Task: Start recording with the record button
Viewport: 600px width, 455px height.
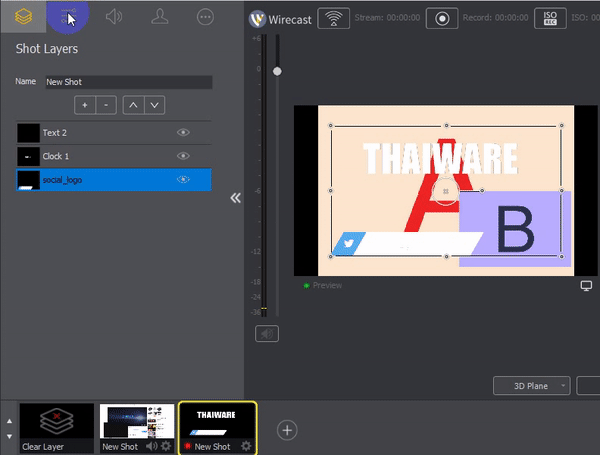Action: [x=442, y=18]
